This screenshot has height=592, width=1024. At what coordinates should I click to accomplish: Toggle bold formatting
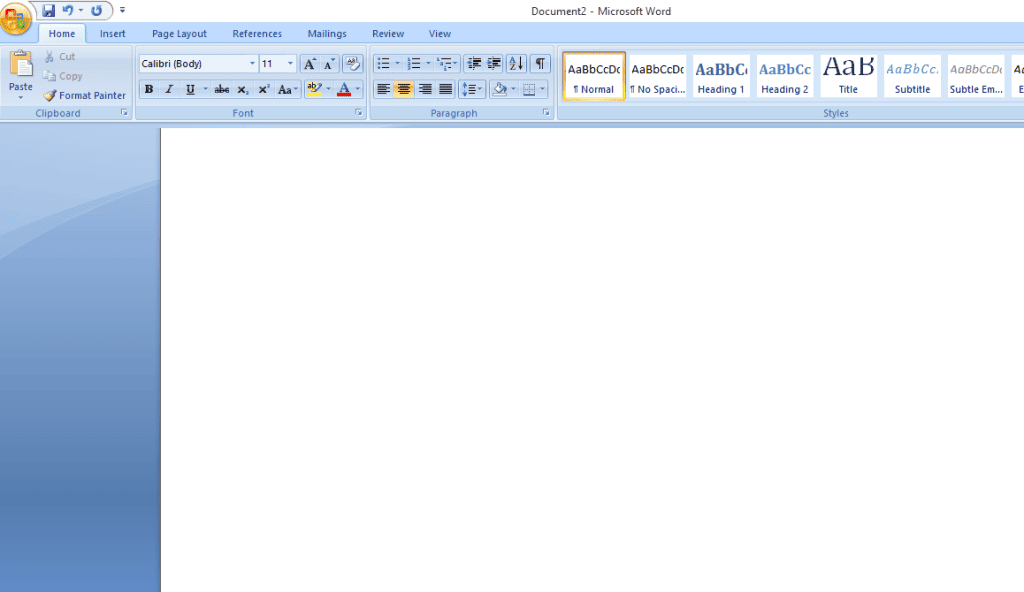tap(149, 90)
